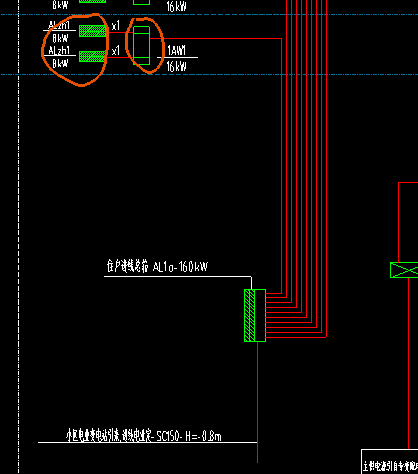Click the x1 label on lower branch line
418x474 pixels.
(x=115, y=51)
